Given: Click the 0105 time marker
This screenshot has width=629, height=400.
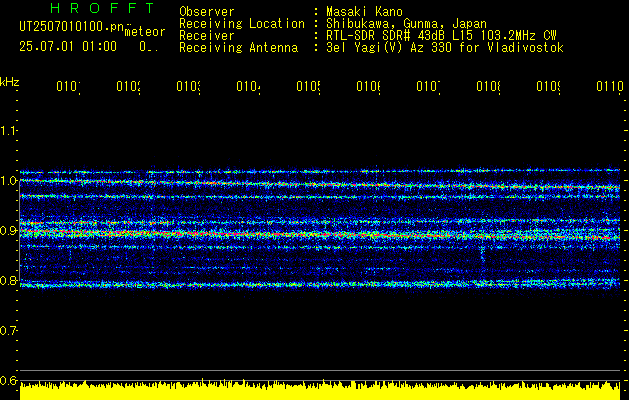Looking at the screenshot, I should click(308, 86).
